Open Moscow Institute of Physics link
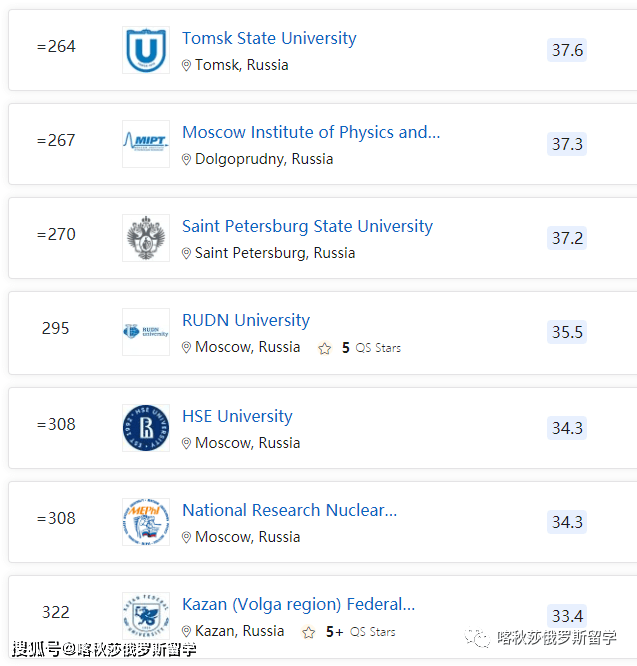 (311, 132)
